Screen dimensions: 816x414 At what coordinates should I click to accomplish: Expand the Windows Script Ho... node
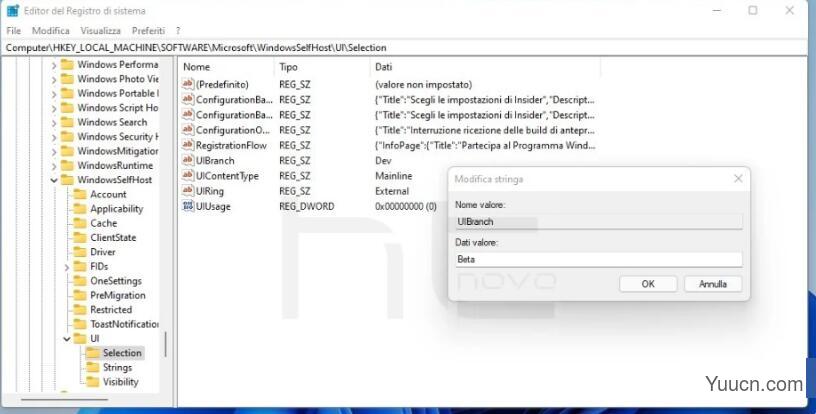pyautogui.click(x=54, y=109)
